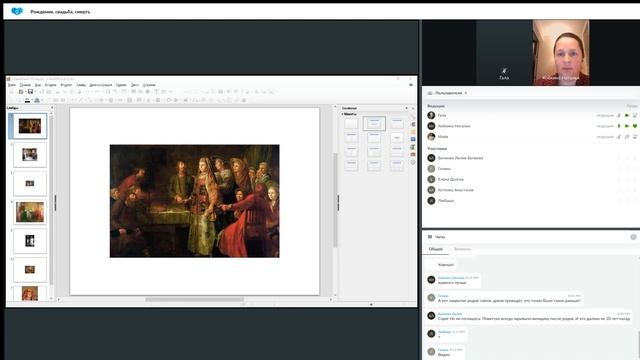Switch to the Вопросы chat tab
The width and height of the screenshot is (640, 360).
click(x=462, y=249)
